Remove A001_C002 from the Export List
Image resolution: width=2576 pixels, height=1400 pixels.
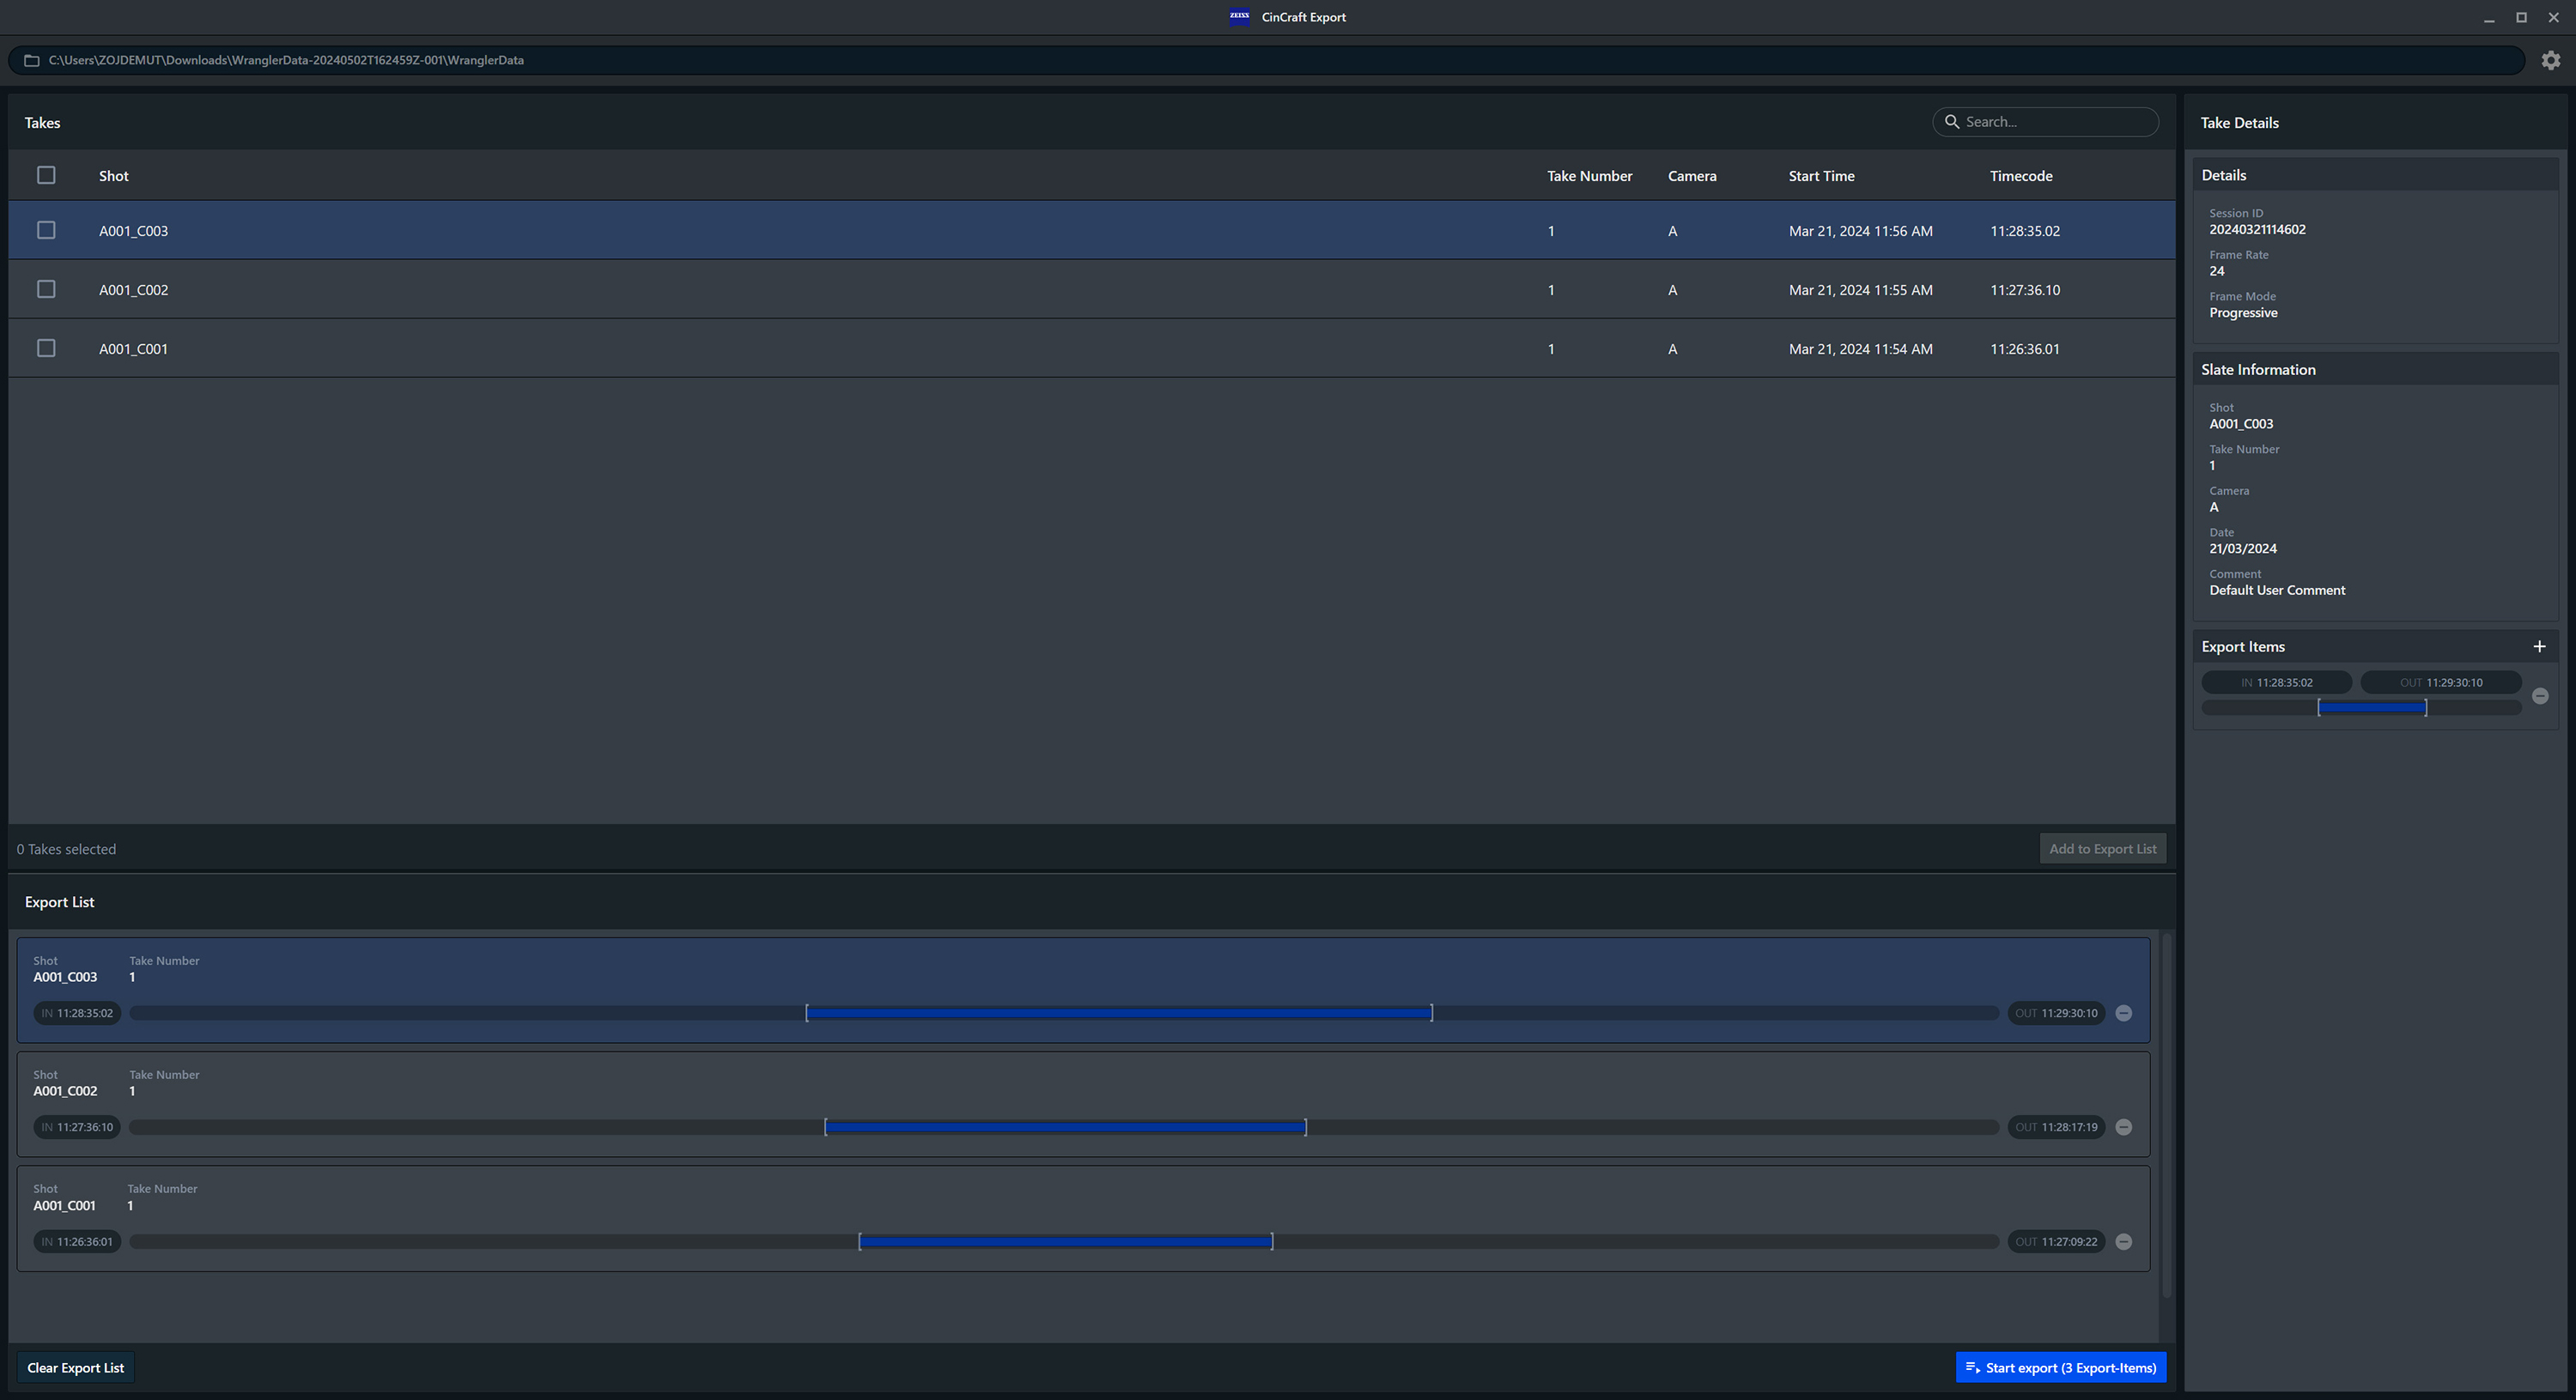pyautogui.click(x=2124, y=1127)
